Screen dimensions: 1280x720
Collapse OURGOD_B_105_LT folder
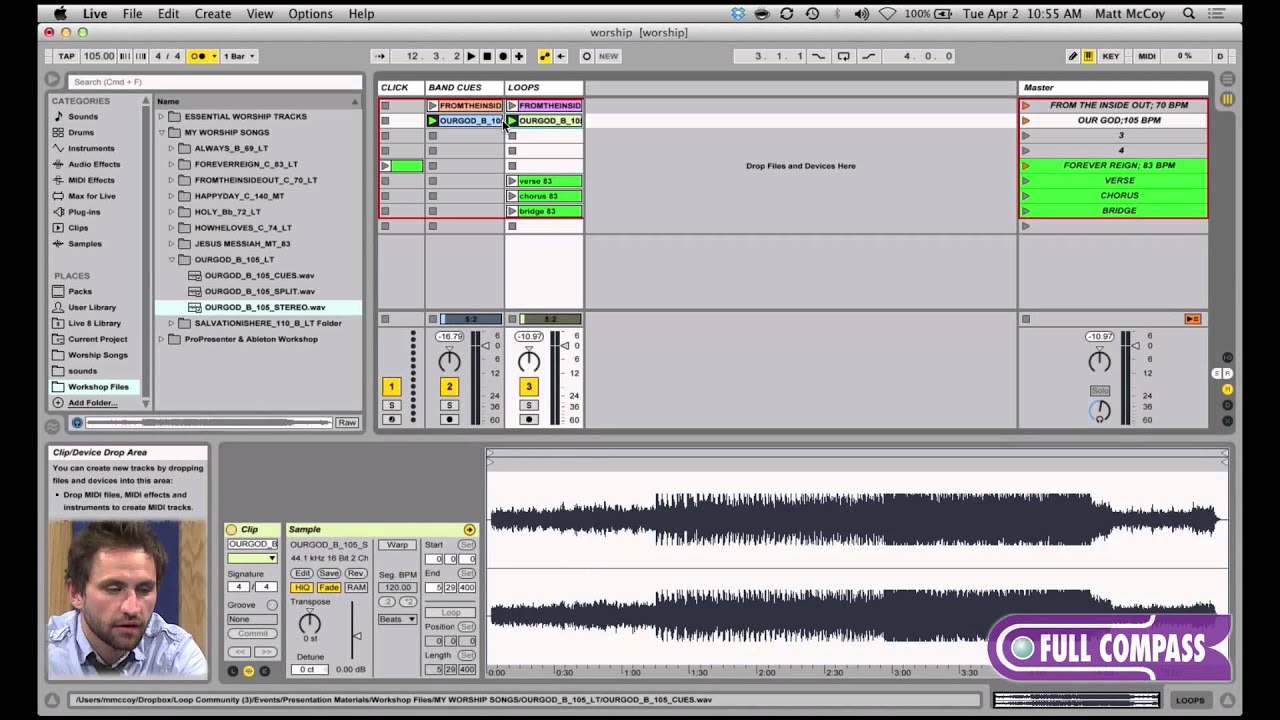point(171,260)
